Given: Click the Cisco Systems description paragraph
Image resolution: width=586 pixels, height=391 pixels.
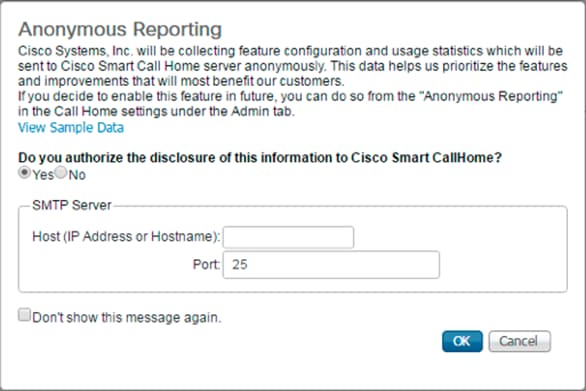Looking at the screenshot, I should (x=293, y=66).
